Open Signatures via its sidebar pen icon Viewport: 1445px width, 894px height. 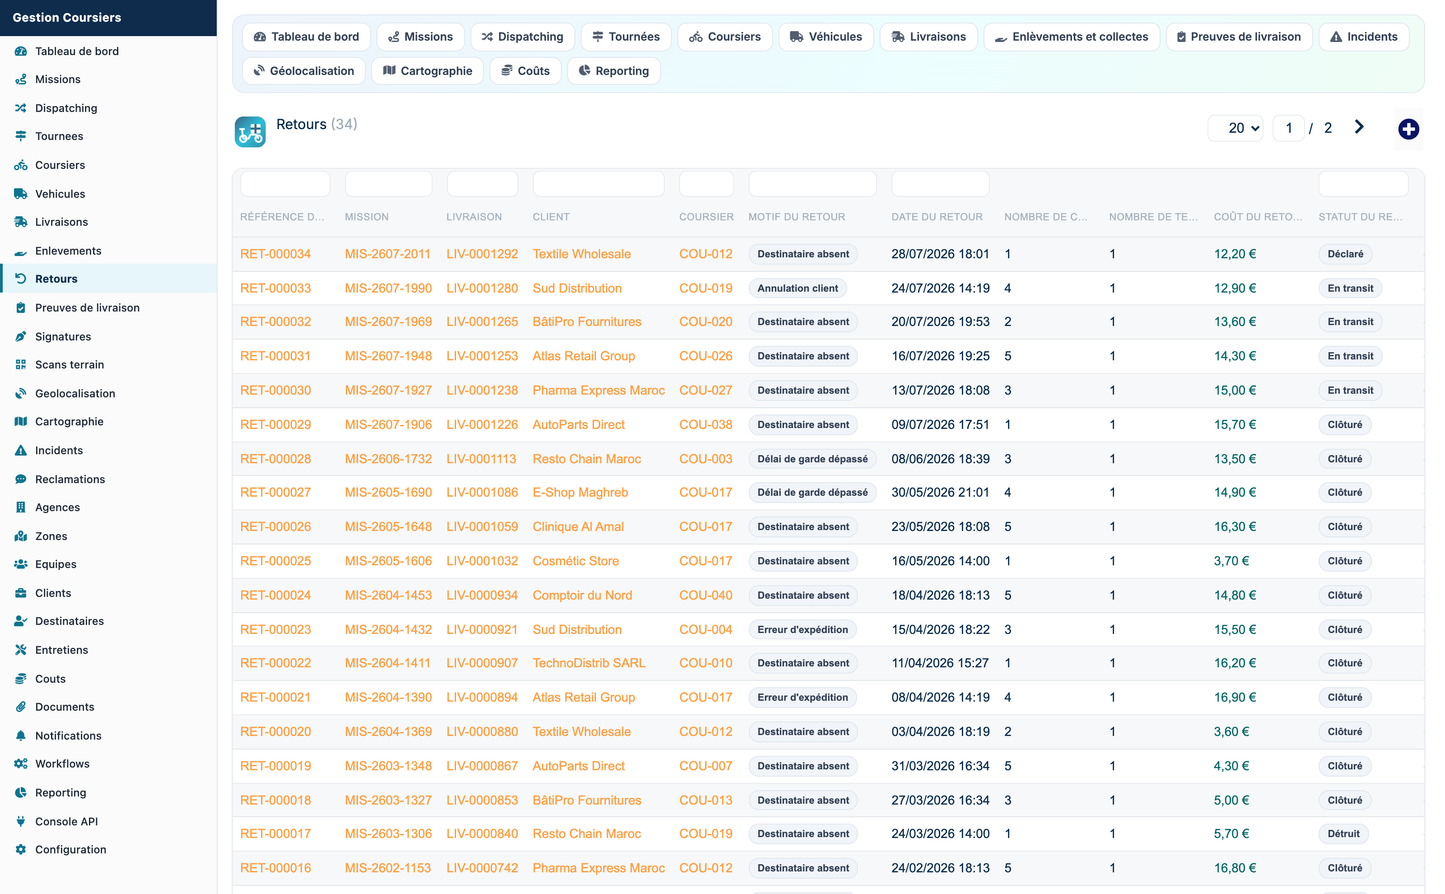pyautogui.click(x=20, y=337)
